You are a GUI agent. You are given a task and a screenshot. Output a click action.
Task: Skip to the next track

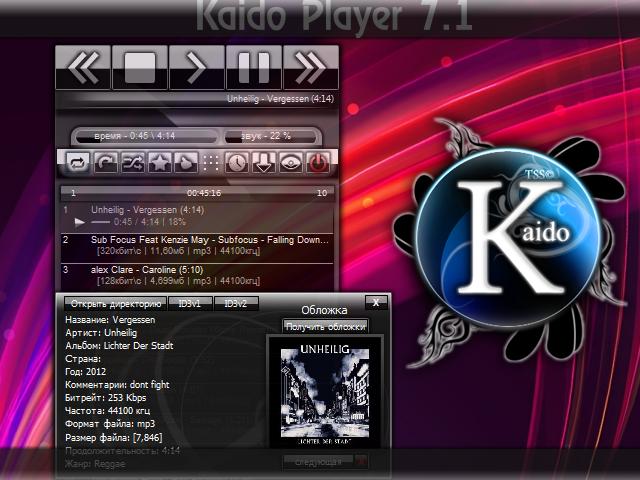[x=310, y=68]
